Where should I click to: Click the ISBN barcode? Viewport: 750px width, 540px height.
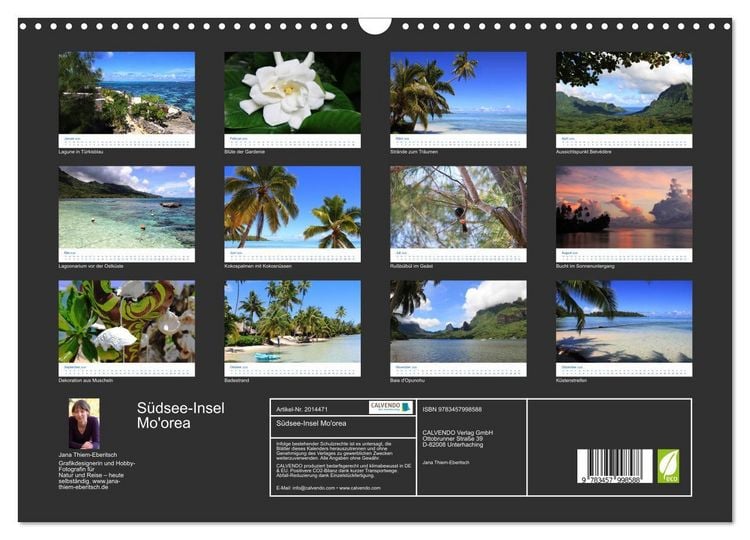click(x=615, y=466)
